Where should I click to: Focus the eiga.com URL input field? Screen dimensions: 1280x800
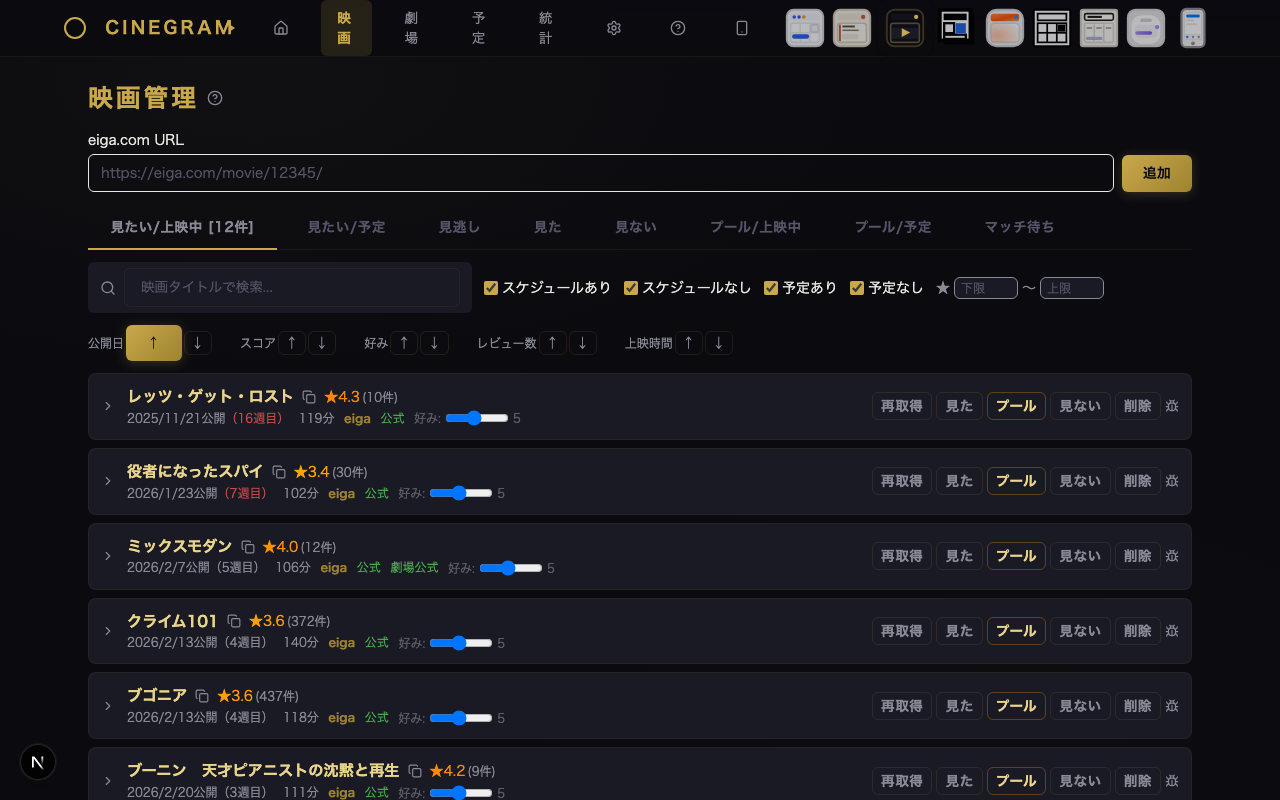pos(600,173)
